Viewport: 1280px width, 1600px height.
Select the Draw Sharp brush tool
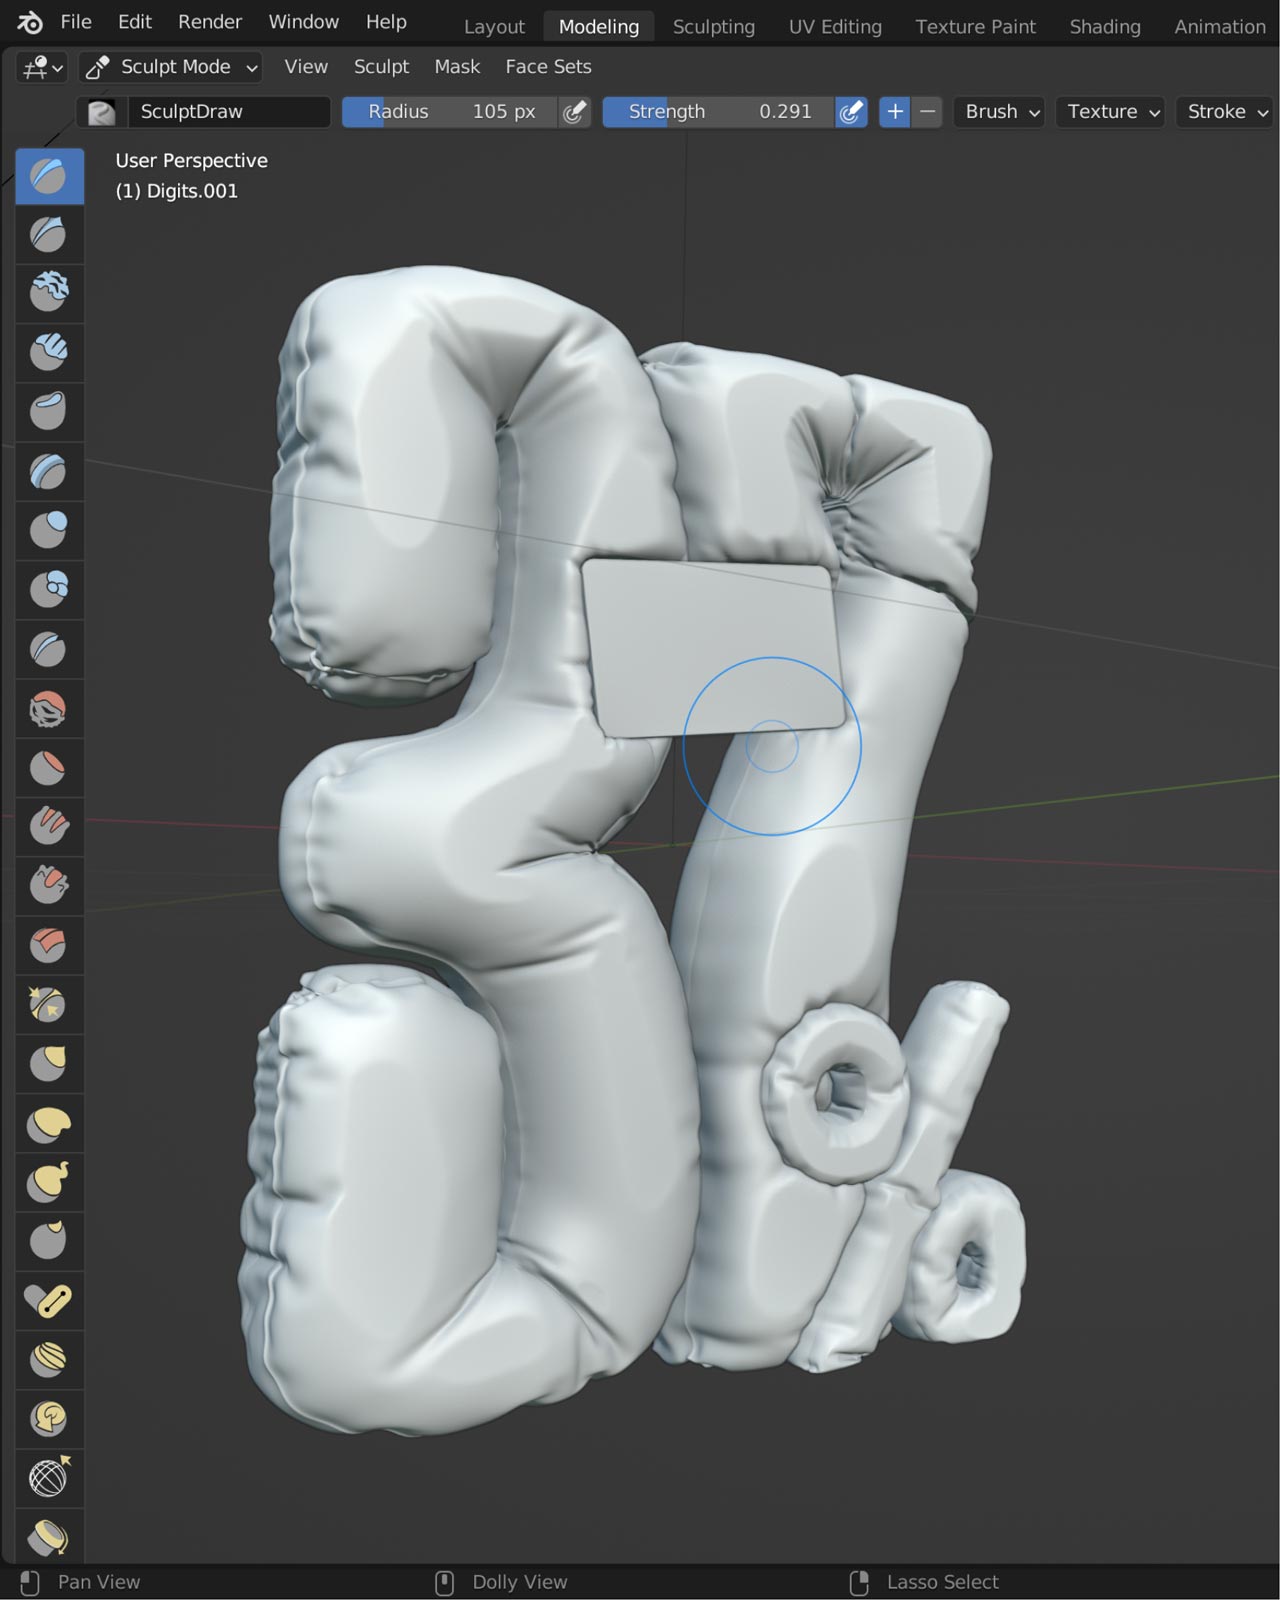(48, 235)
